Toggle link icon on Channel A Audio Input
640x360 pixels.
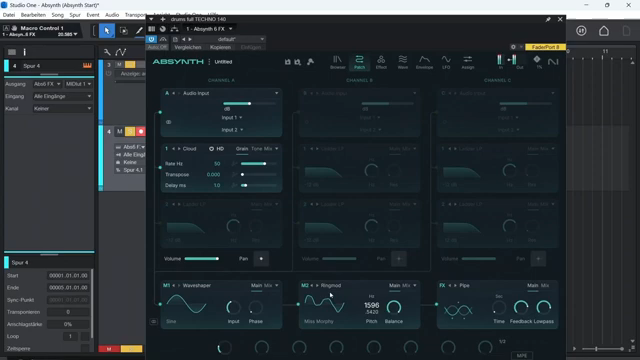pyautogui.click(x=169, y=122)
